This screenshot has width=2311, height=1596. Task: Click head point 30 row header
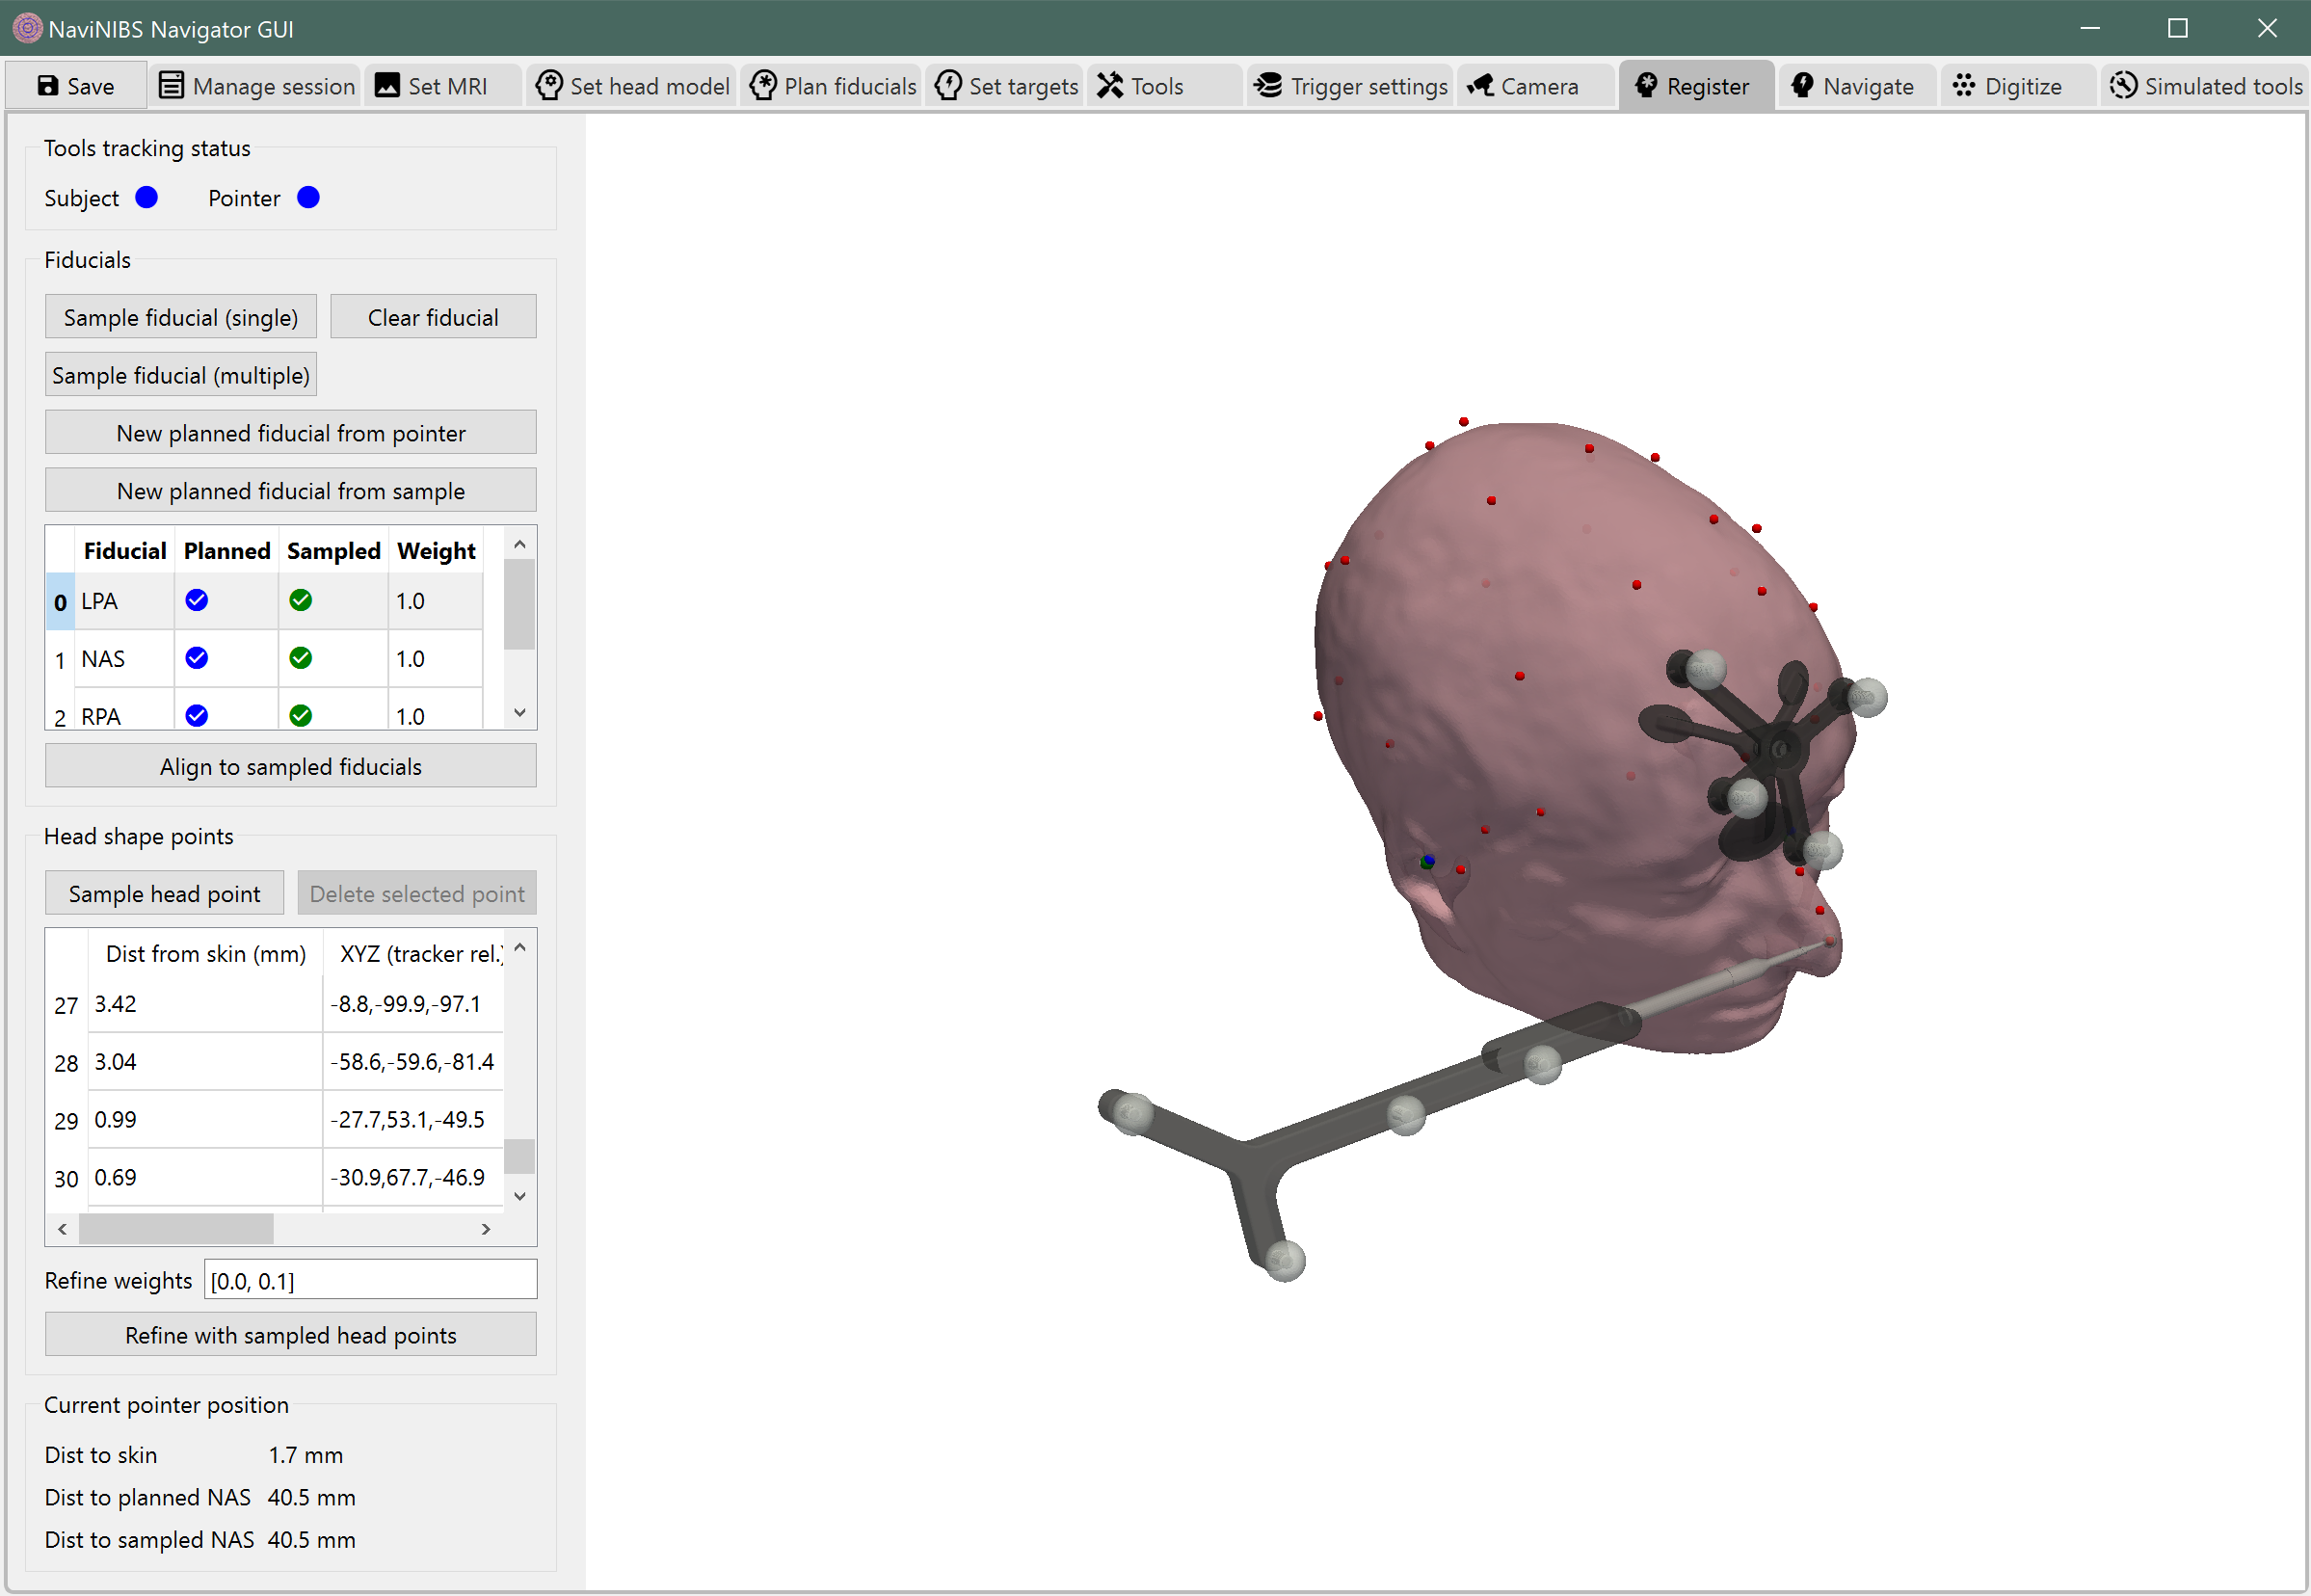click(67, 1179)
